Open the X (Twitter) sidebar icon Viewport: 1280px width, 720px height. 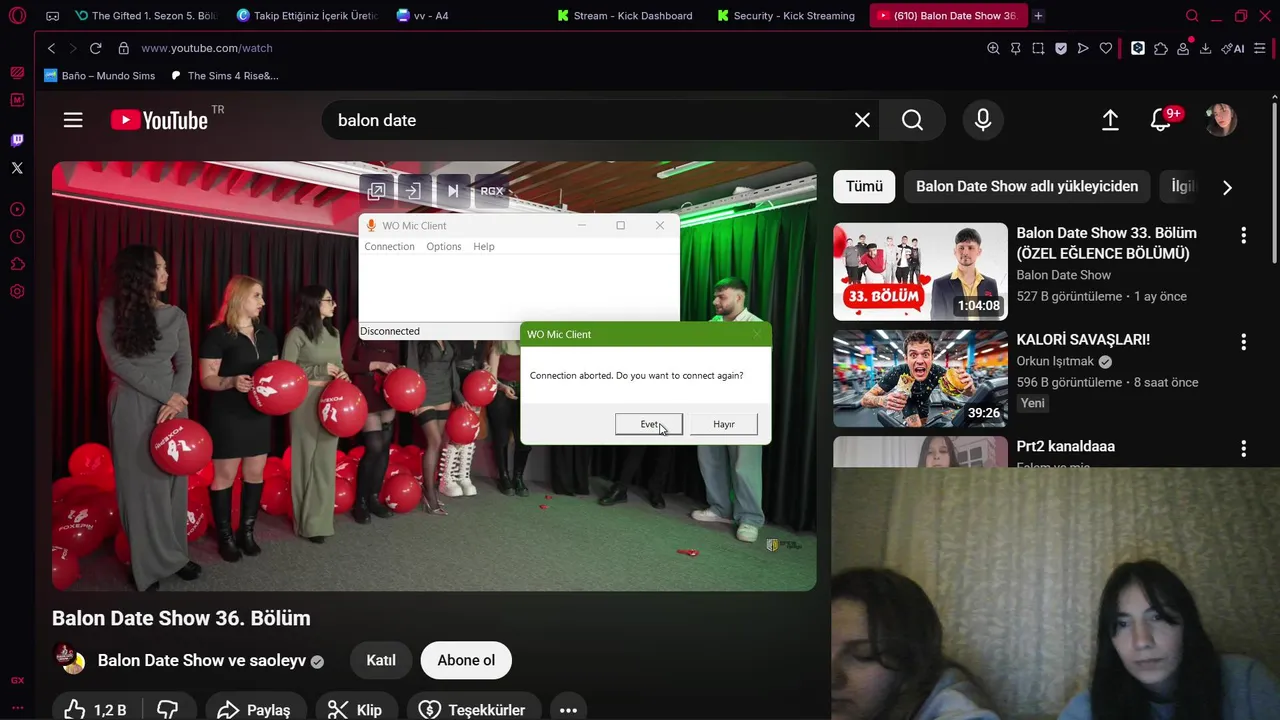click(x=17, y=168)
